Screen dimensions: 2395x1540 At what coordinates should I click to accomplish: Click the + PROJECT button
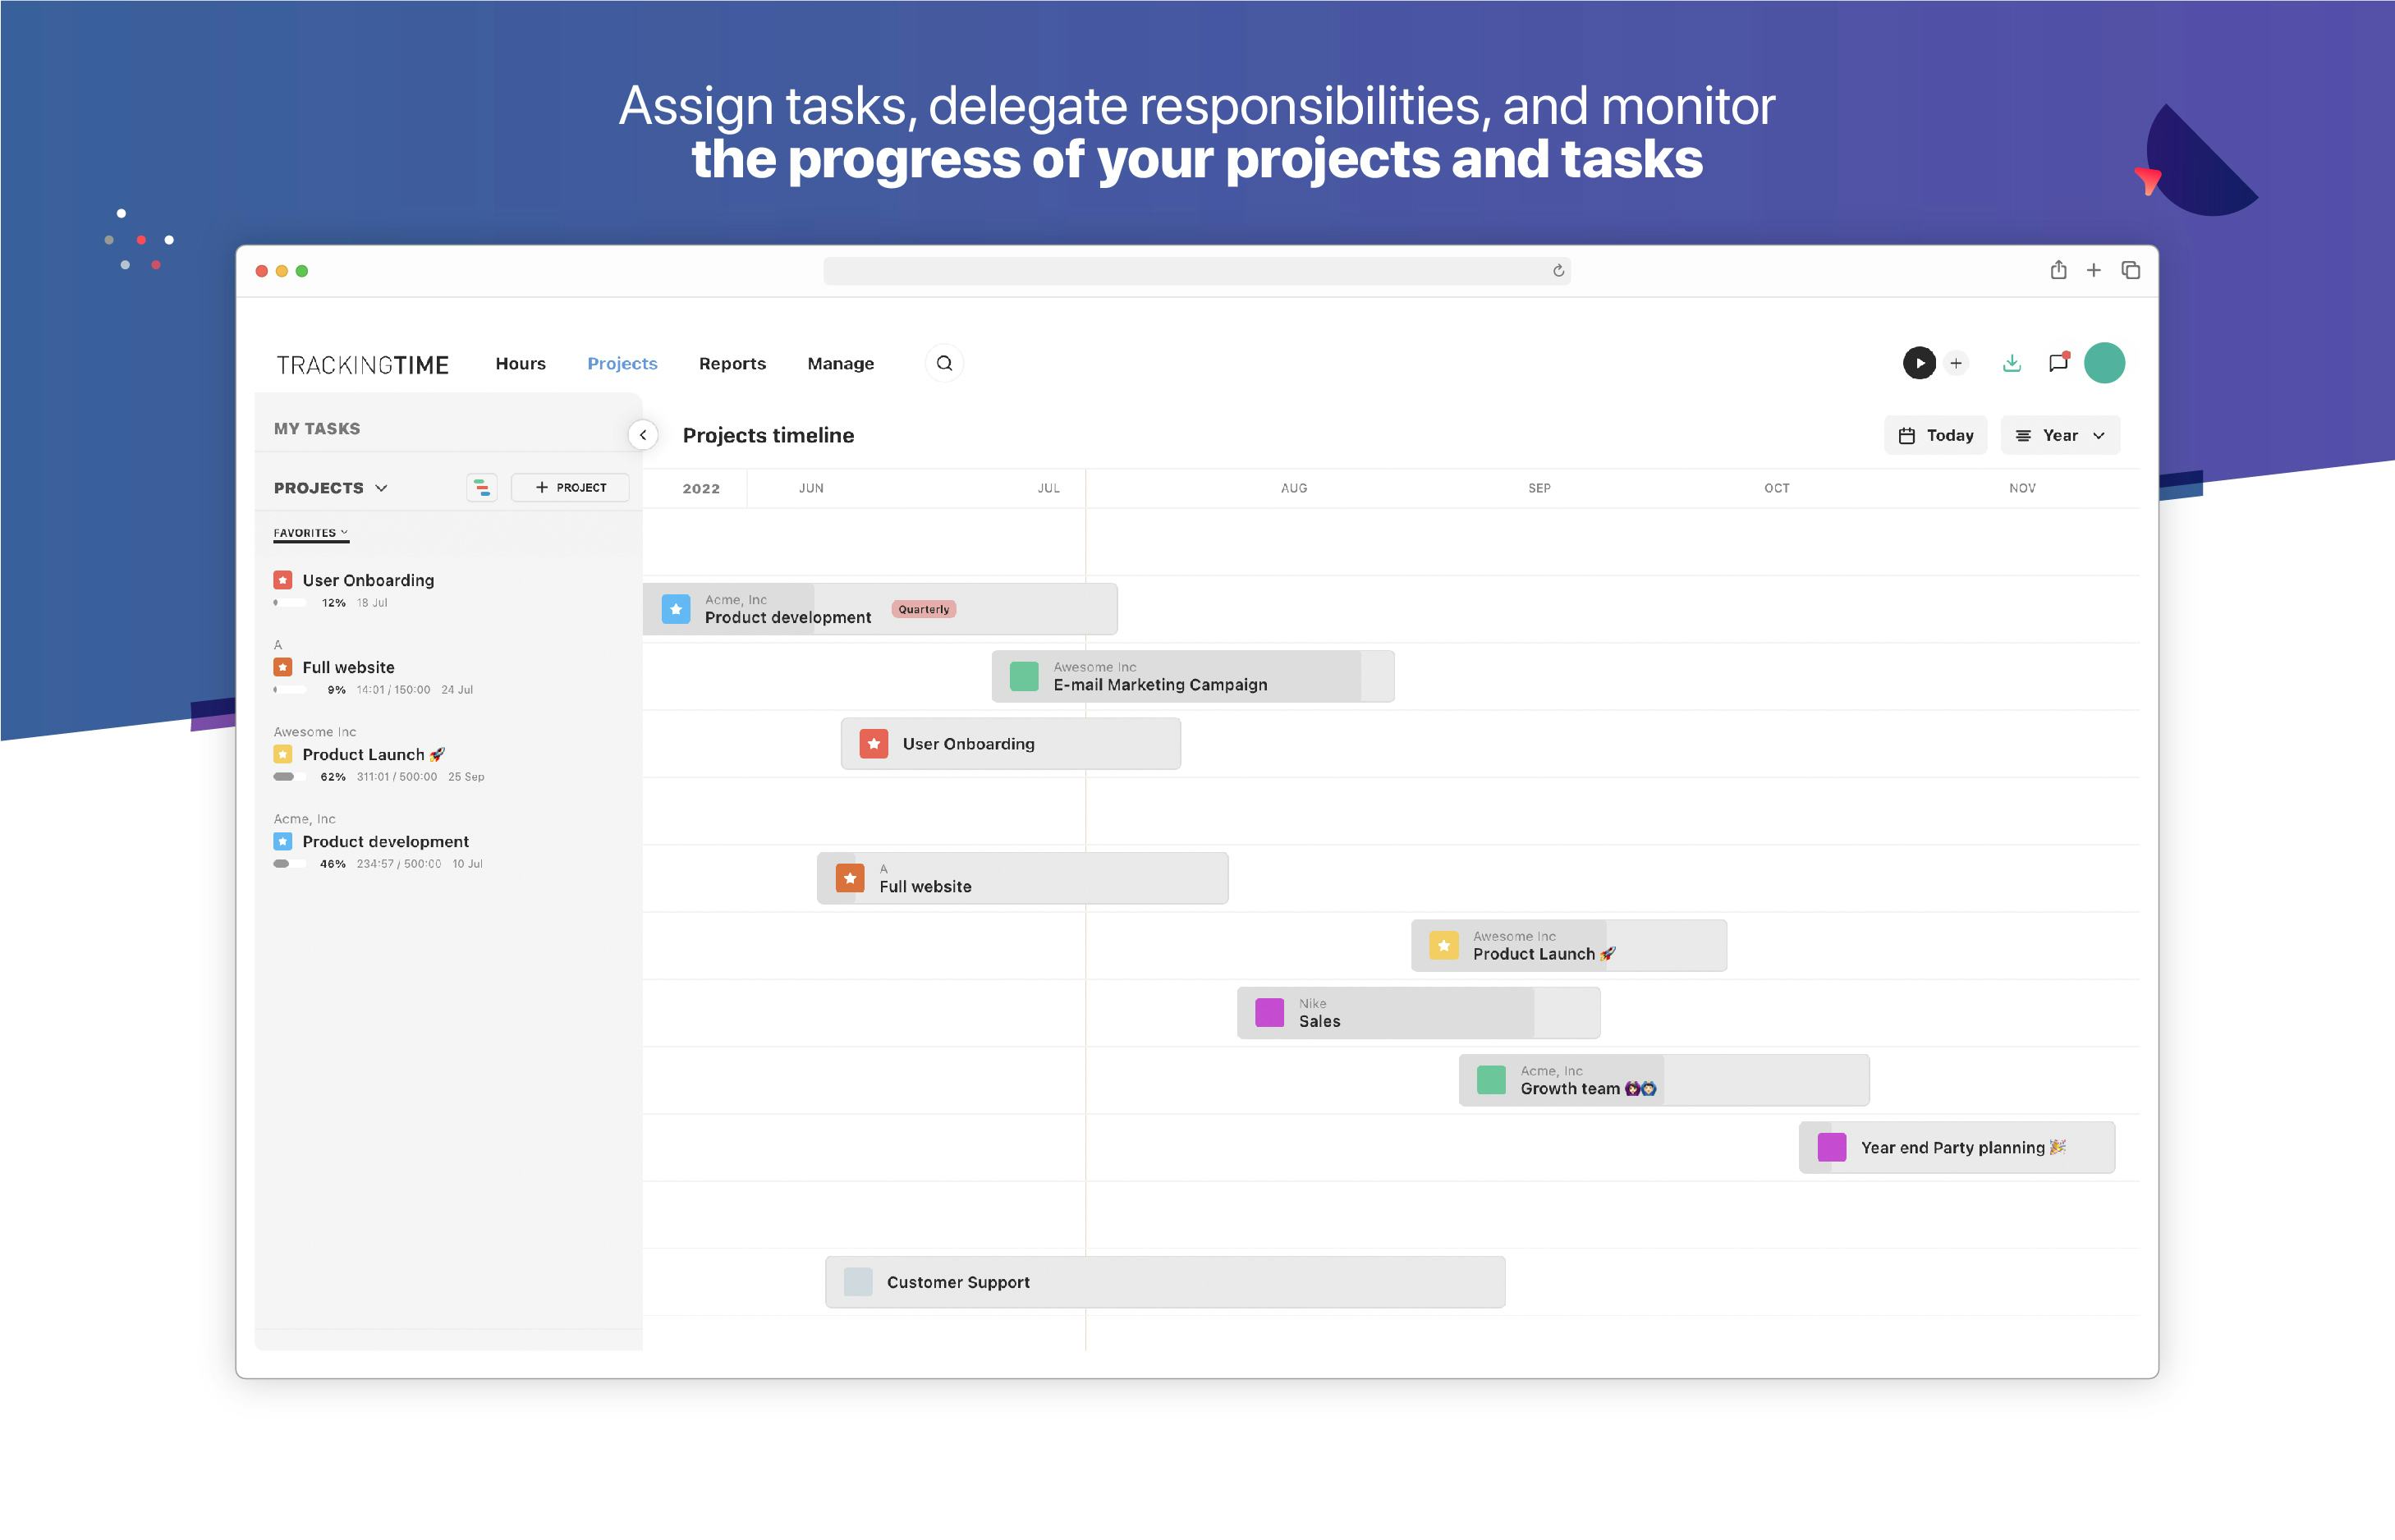point(570,488)
